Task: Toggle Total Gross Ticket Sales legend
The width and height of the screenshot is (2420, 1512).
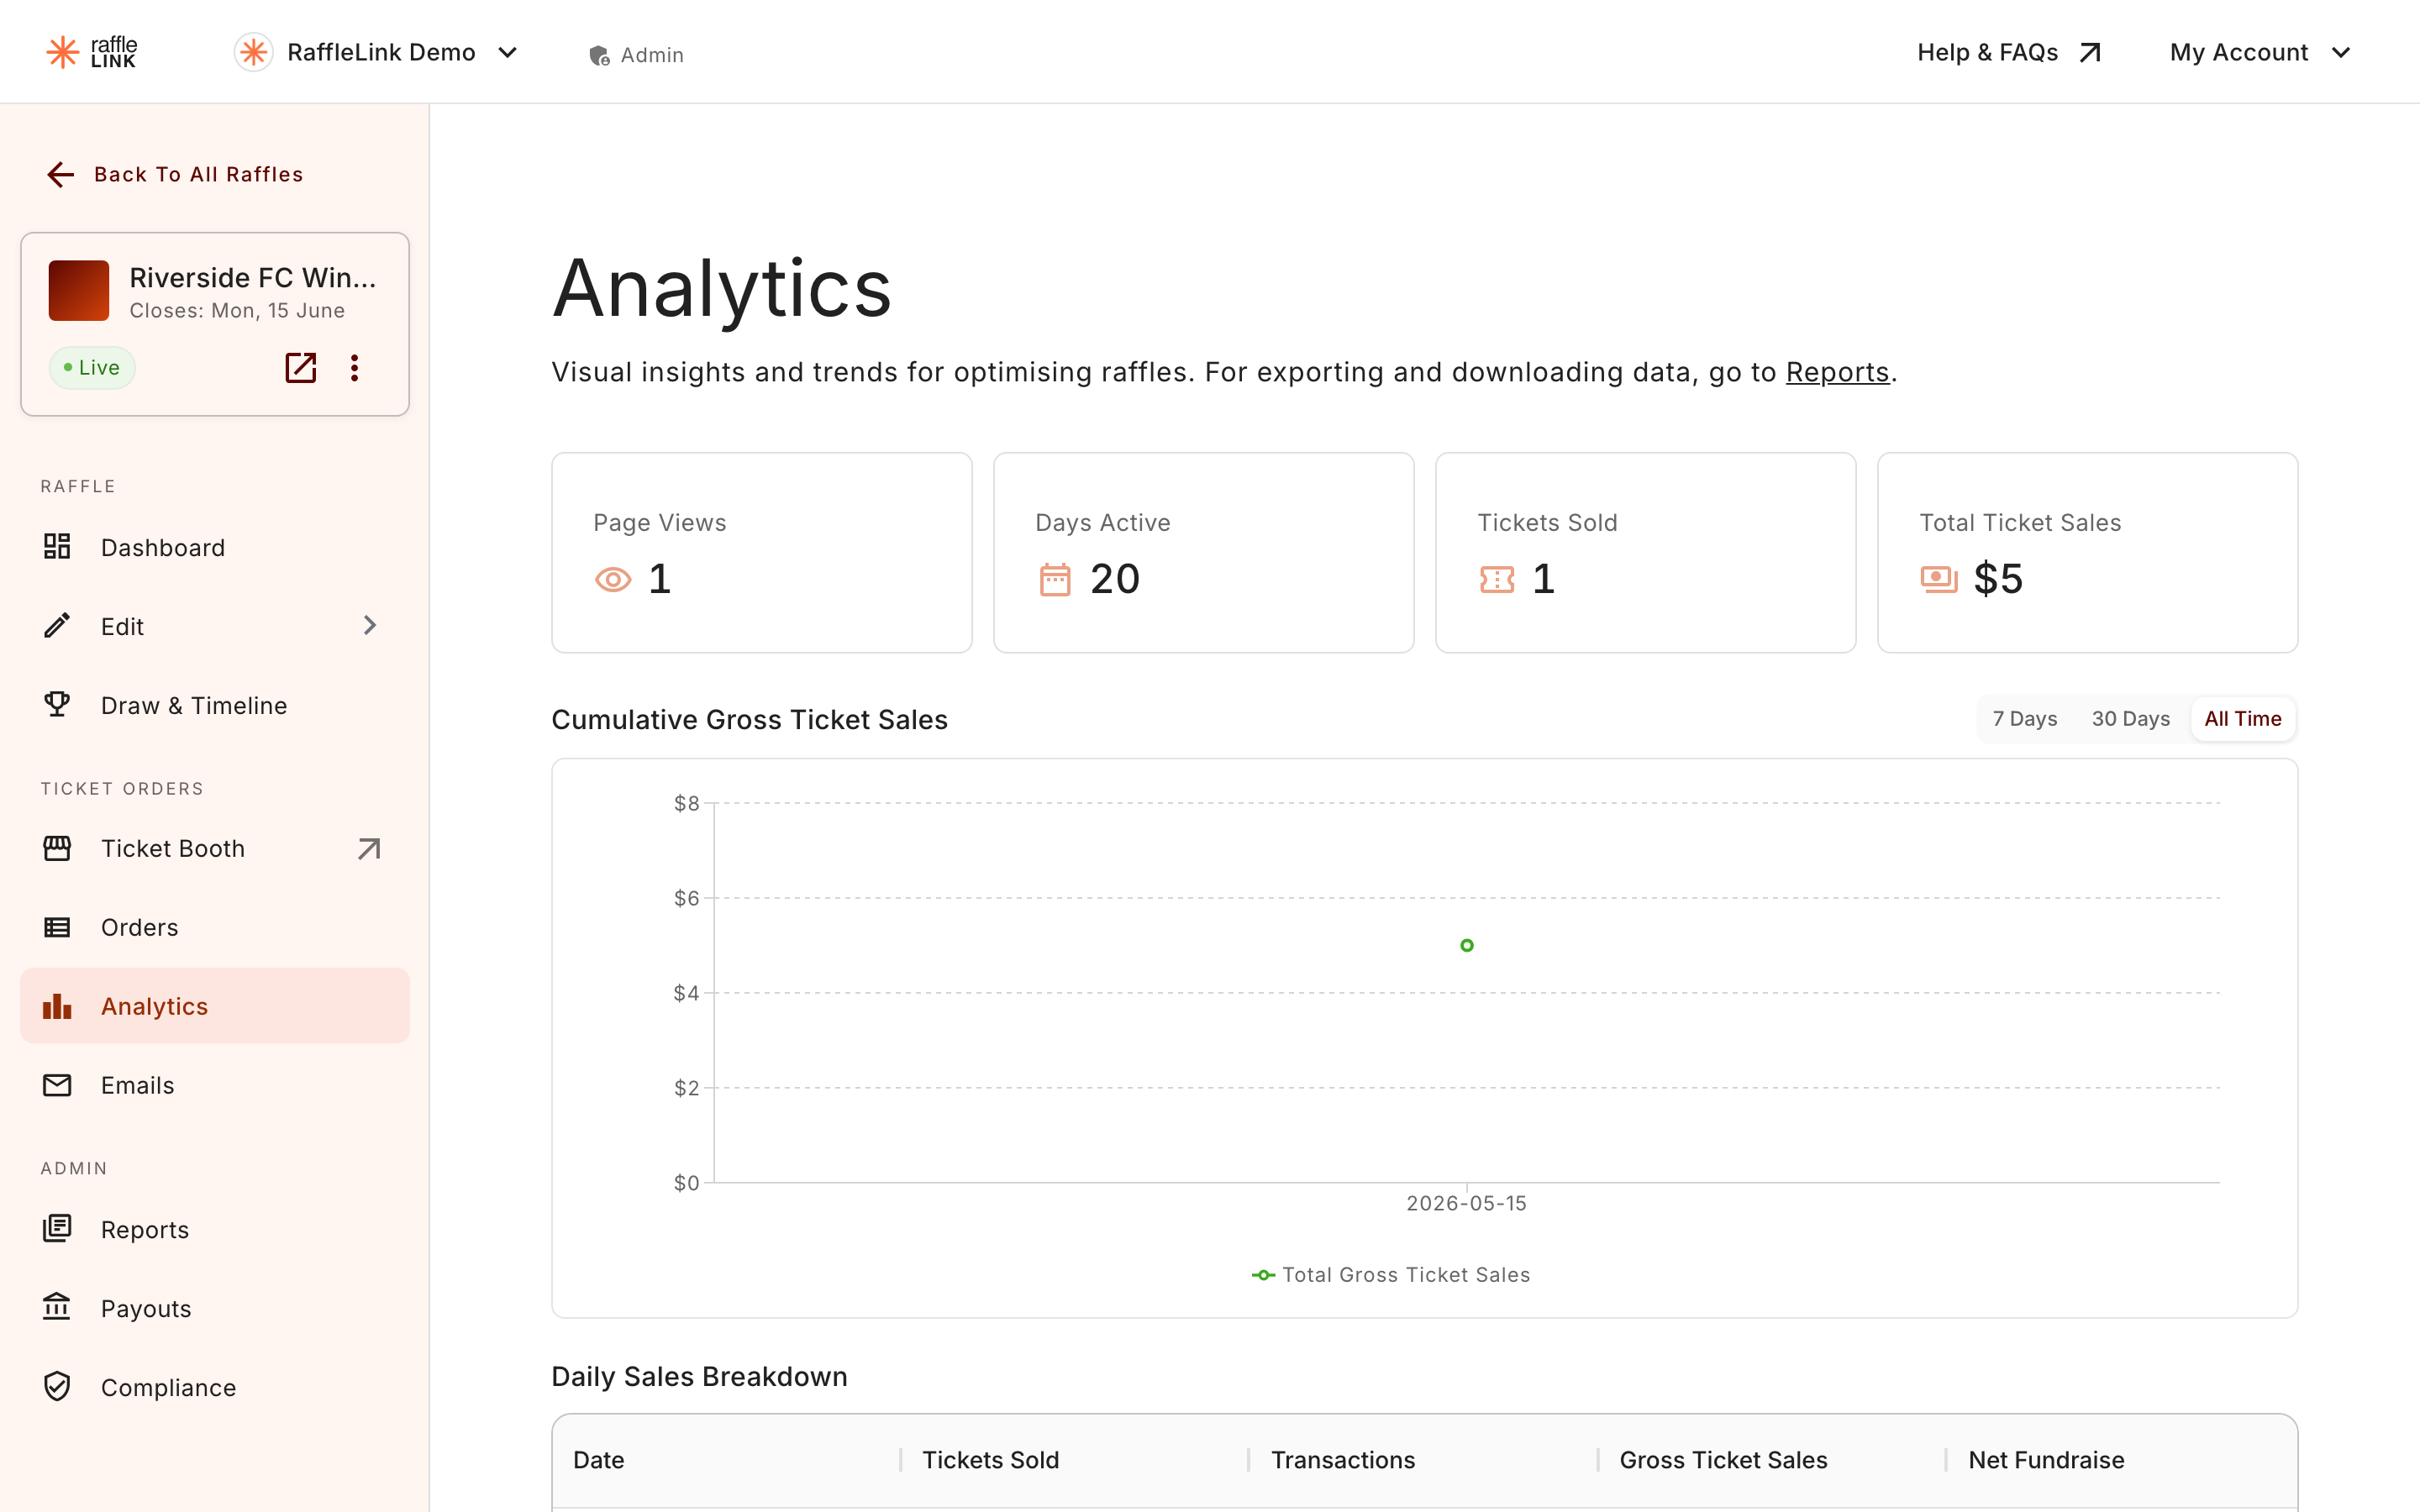Action: pyautogui.click(x=1391, y=1275)
